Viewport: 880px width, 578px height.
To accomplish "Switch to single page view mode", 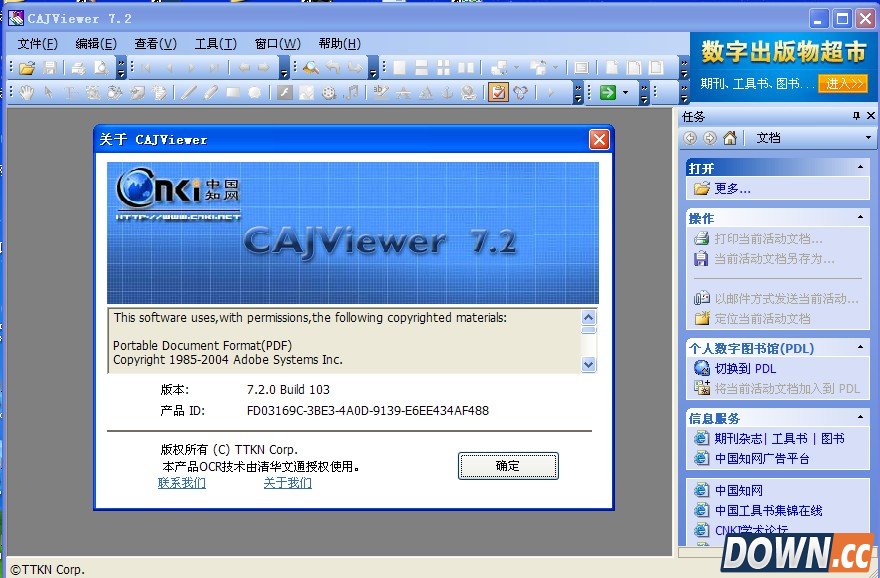I will 398,67.
